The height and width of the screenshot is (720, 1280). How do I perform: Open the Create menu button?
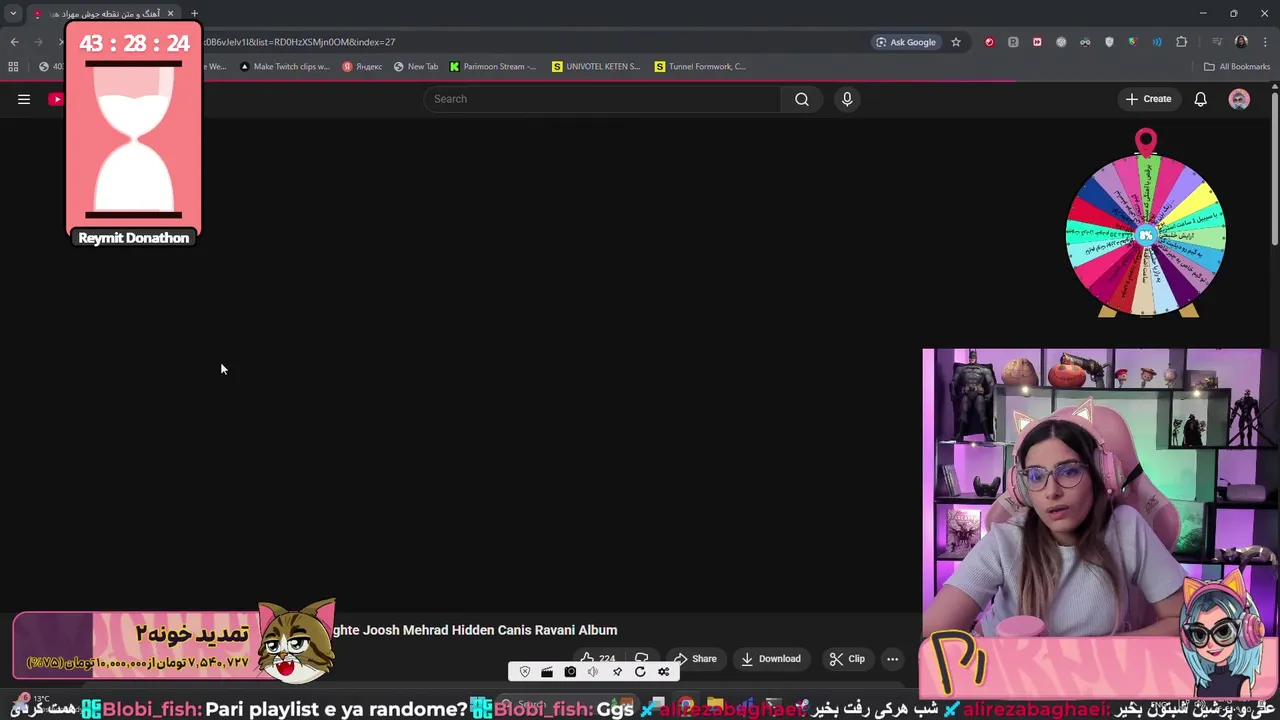(1148, 99)
